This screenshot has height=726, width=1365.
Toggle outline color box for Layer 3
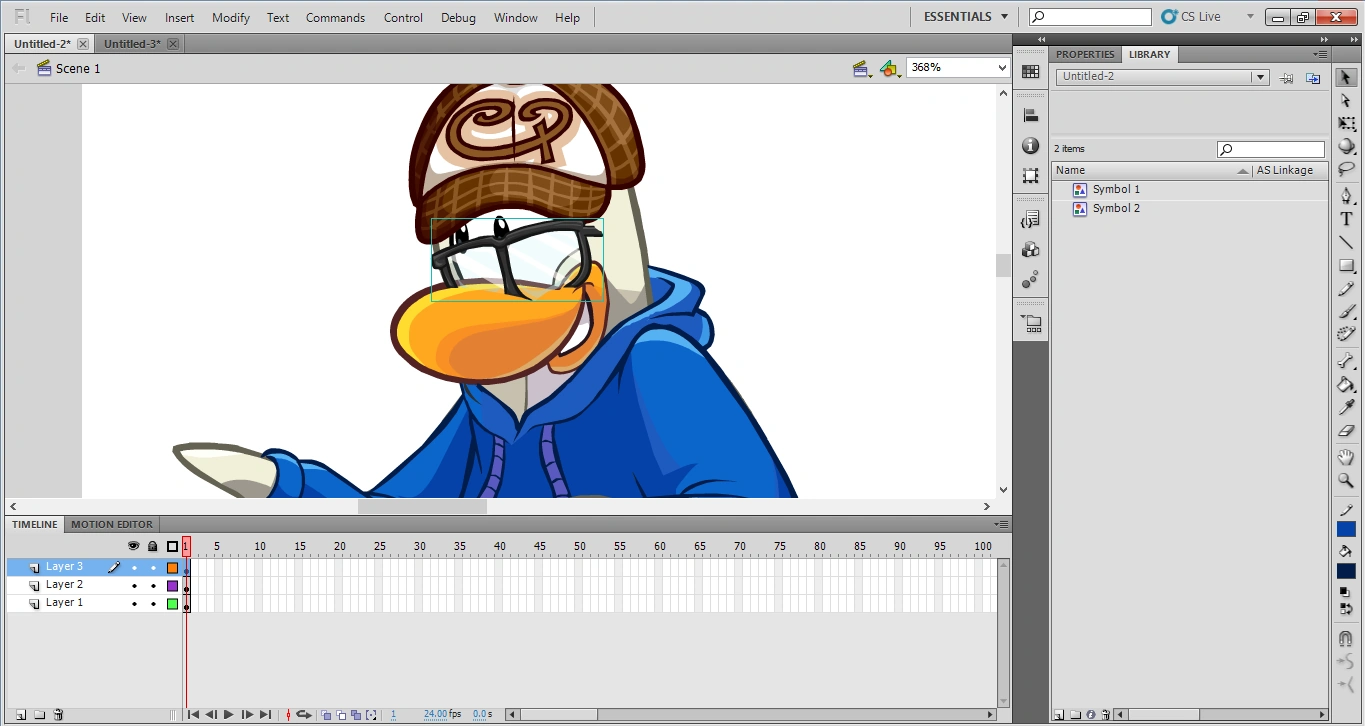[x=172, y=568]
